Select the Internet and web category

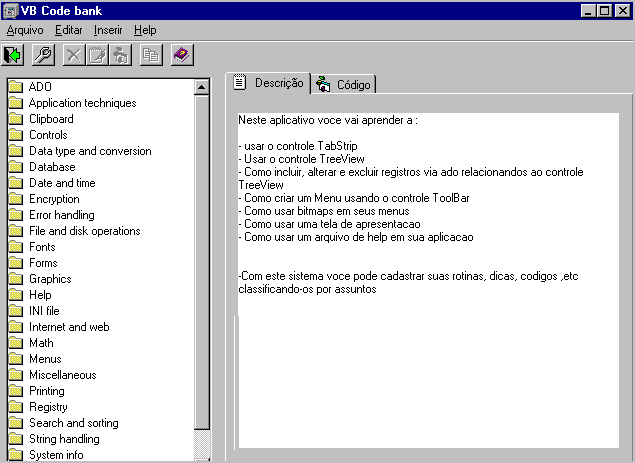(x=69, y=327)
